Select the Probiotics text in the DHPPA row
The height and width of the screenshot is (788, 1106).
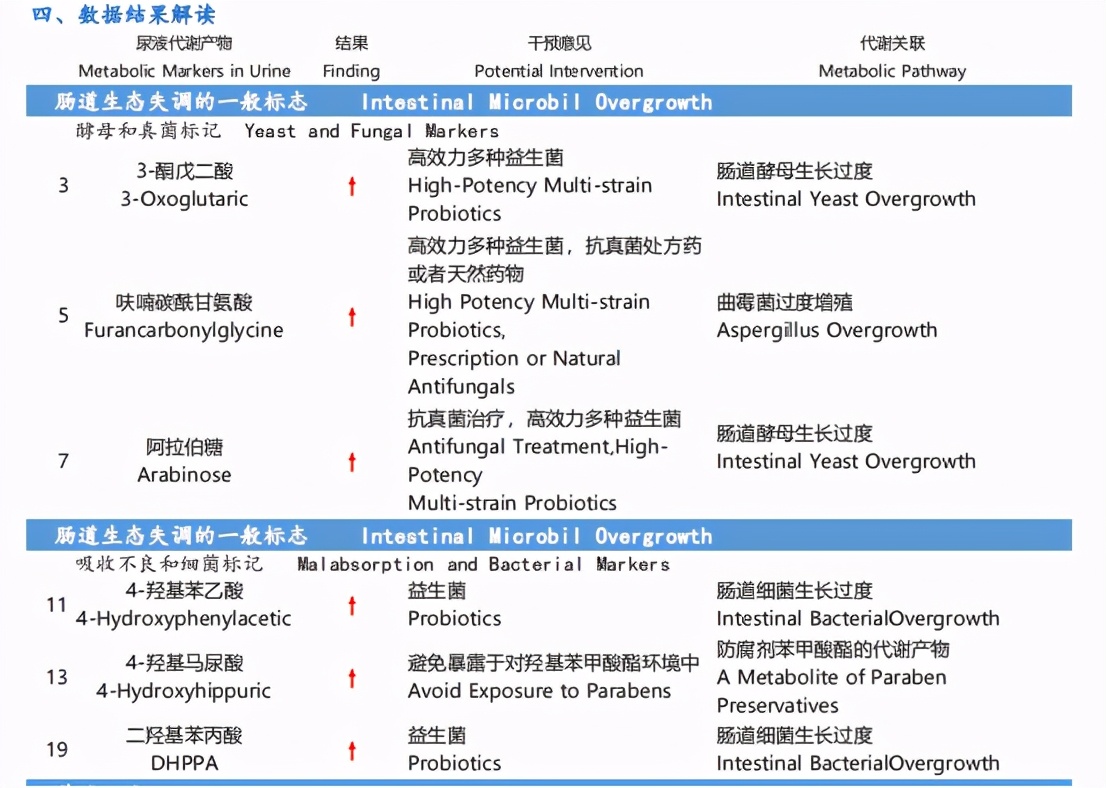[x=454, y=763]
